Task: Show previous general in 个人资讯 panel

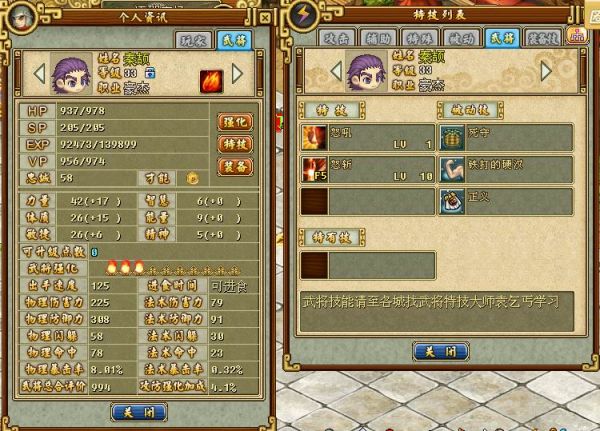Action: [x=39, y=73]
